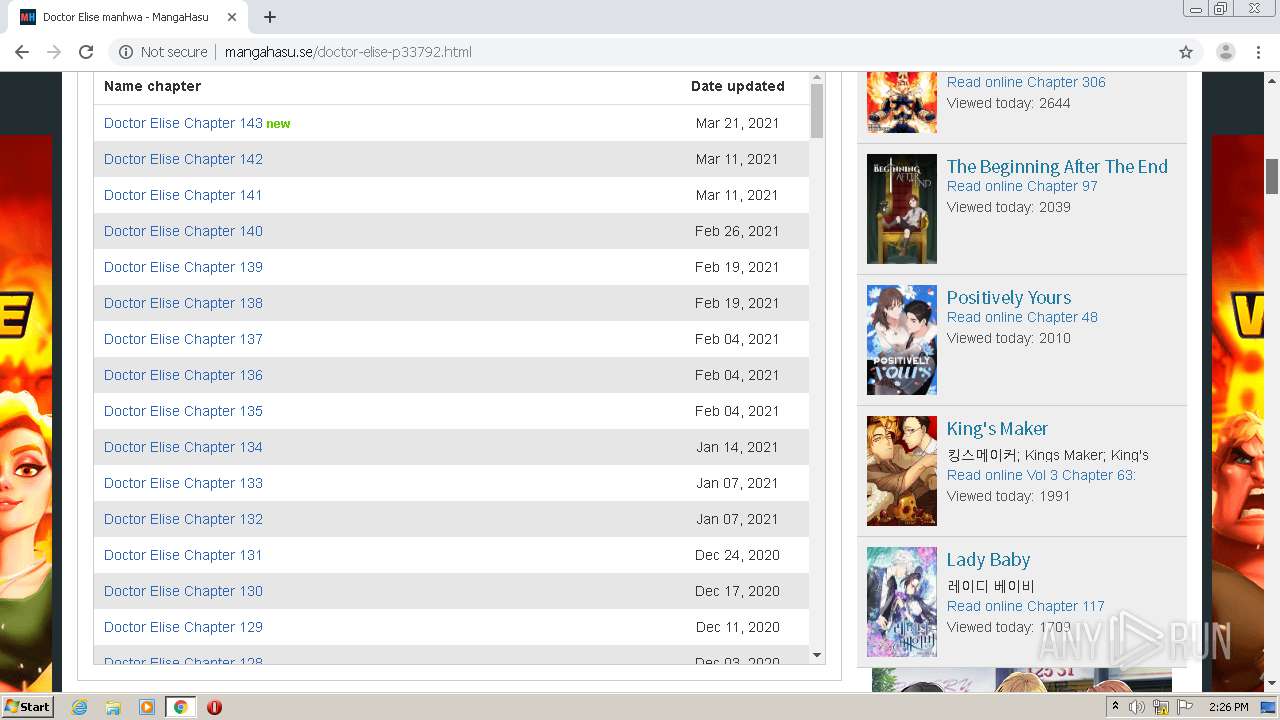Show hidden system tray icons
This screenshot has width=1280, height=720.
tap(1115, 707)
